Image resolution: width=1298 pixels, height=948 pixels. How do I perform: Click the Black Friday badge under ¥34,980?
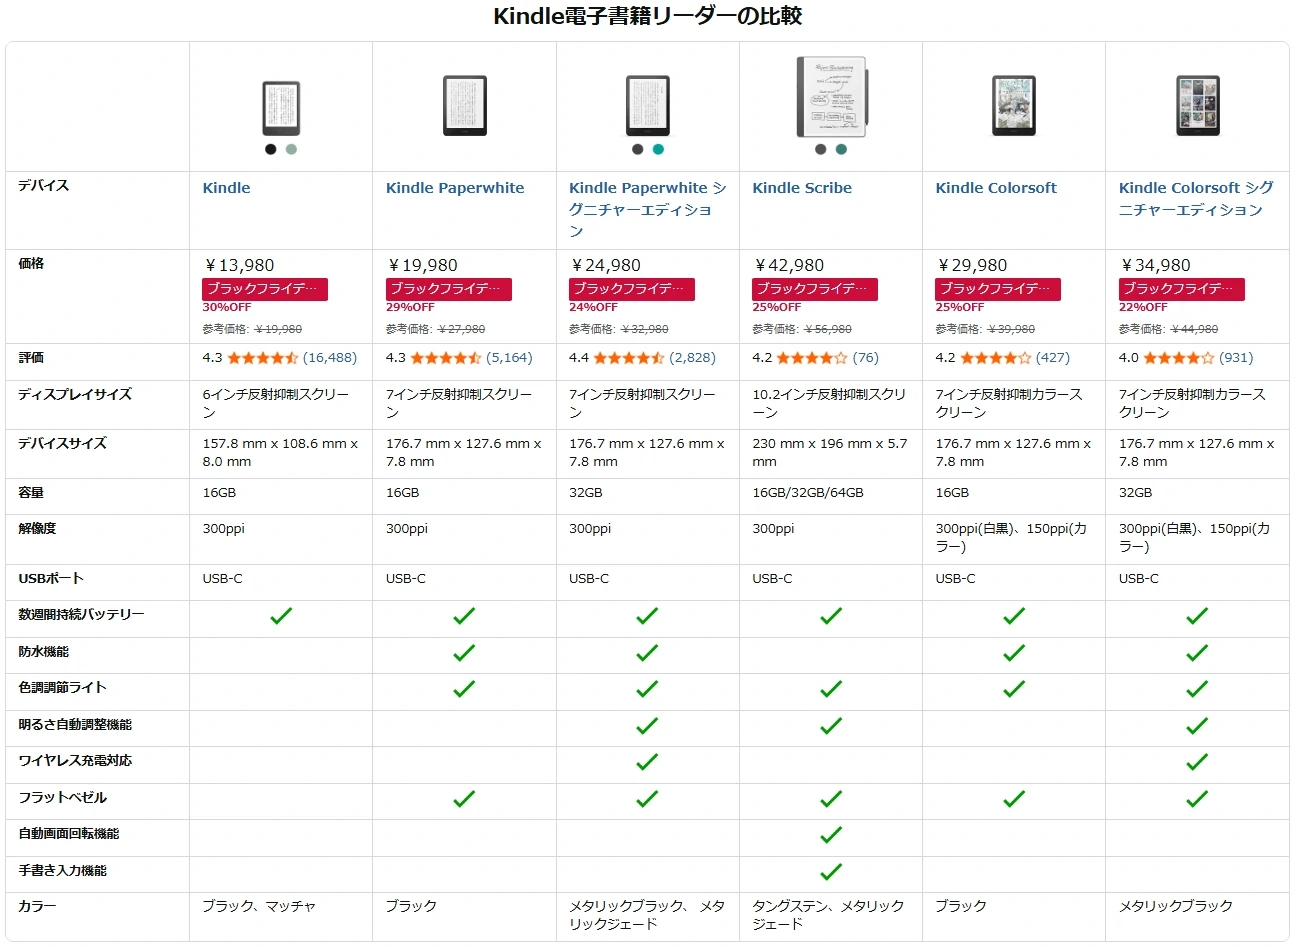(1181, 289)
